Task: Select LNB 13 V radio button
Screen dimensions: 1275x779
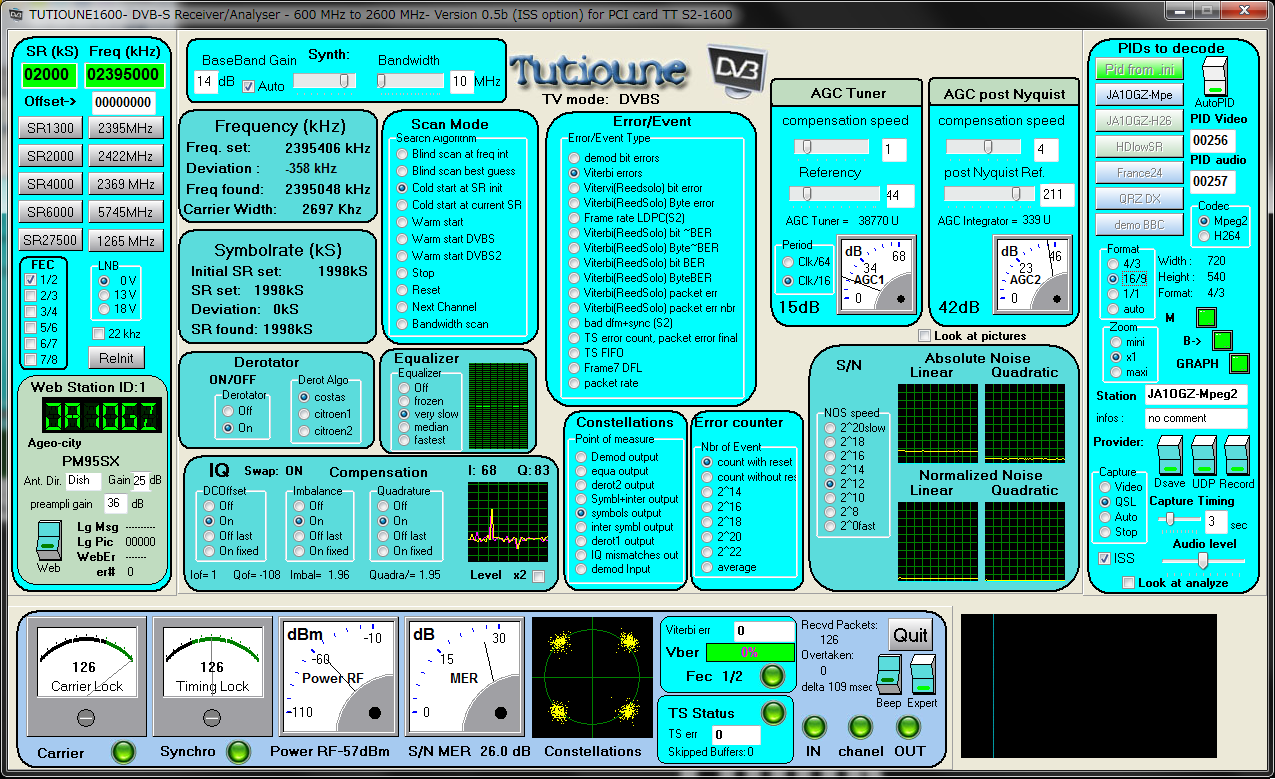Action: click(x=104, y=295)
